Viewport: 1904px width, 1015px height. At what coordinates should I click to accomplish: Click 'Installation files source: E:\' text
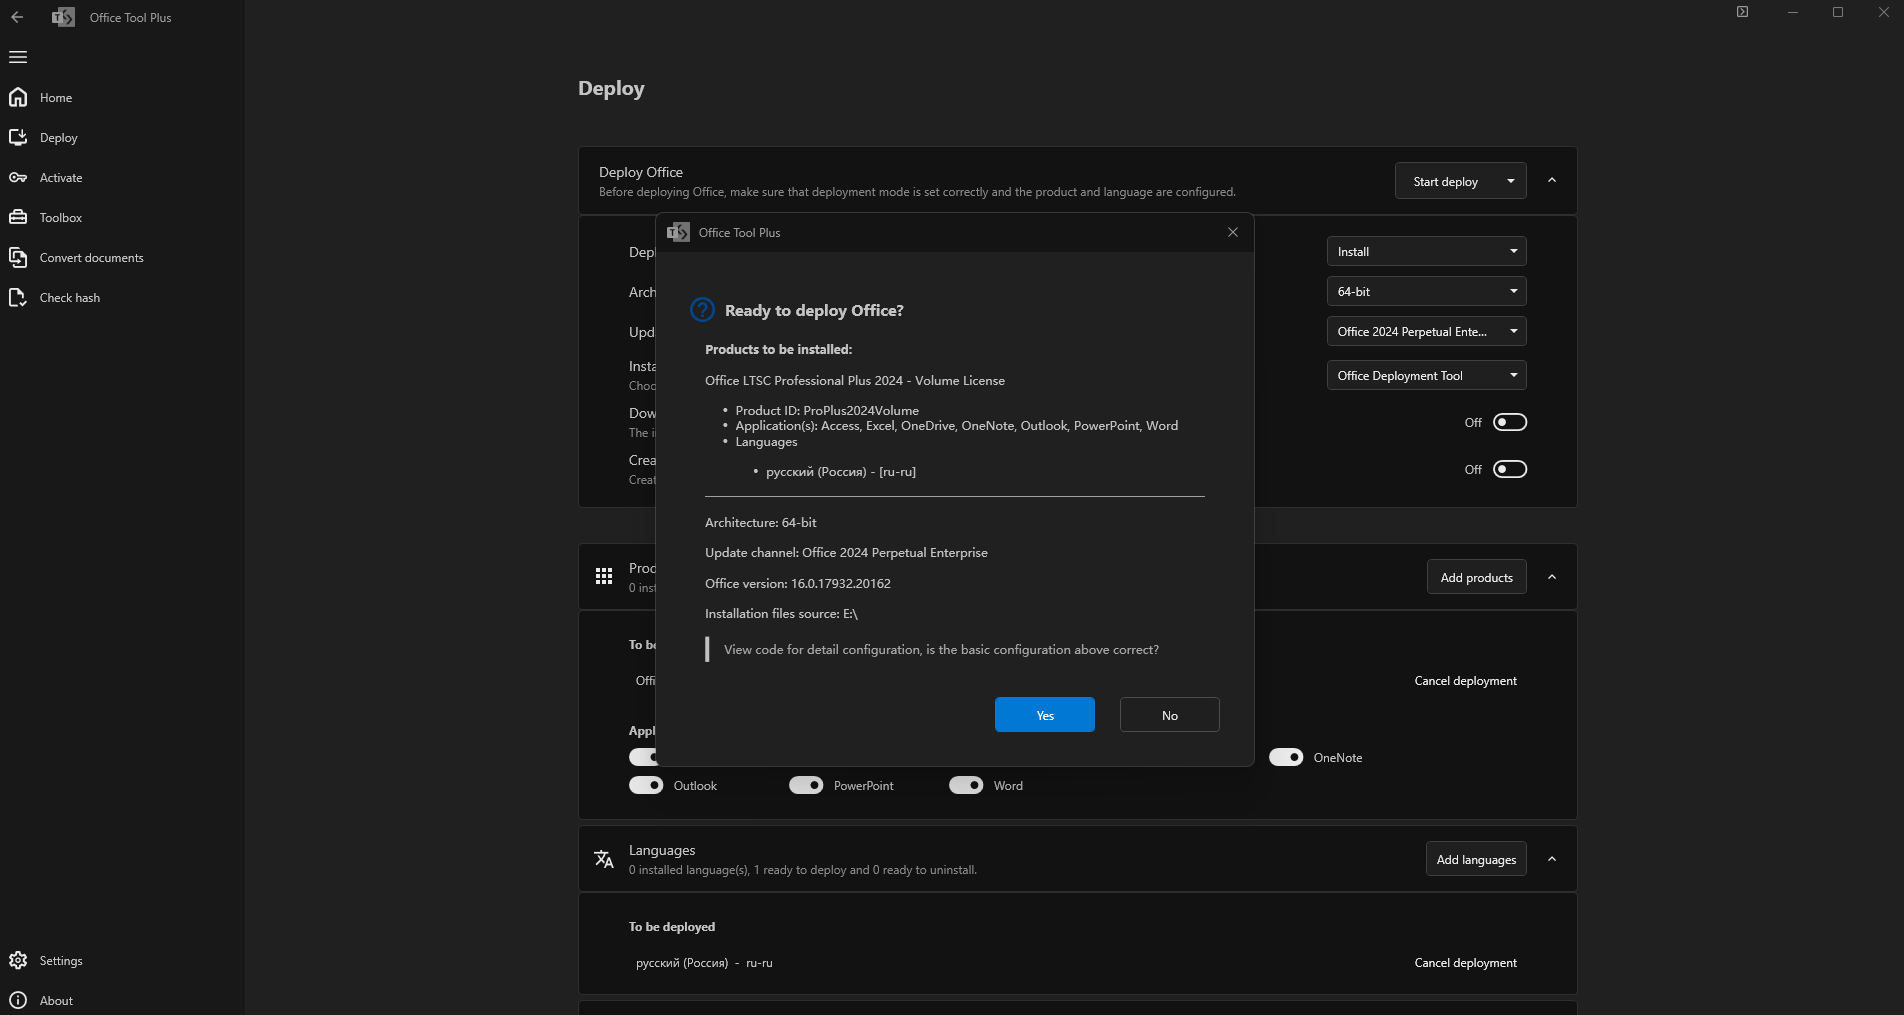[781, 614]
